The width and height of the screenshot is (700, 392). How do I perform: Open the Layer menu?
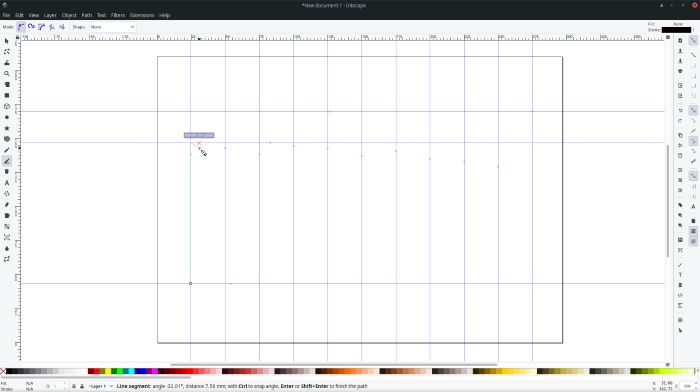pos(50,15)
